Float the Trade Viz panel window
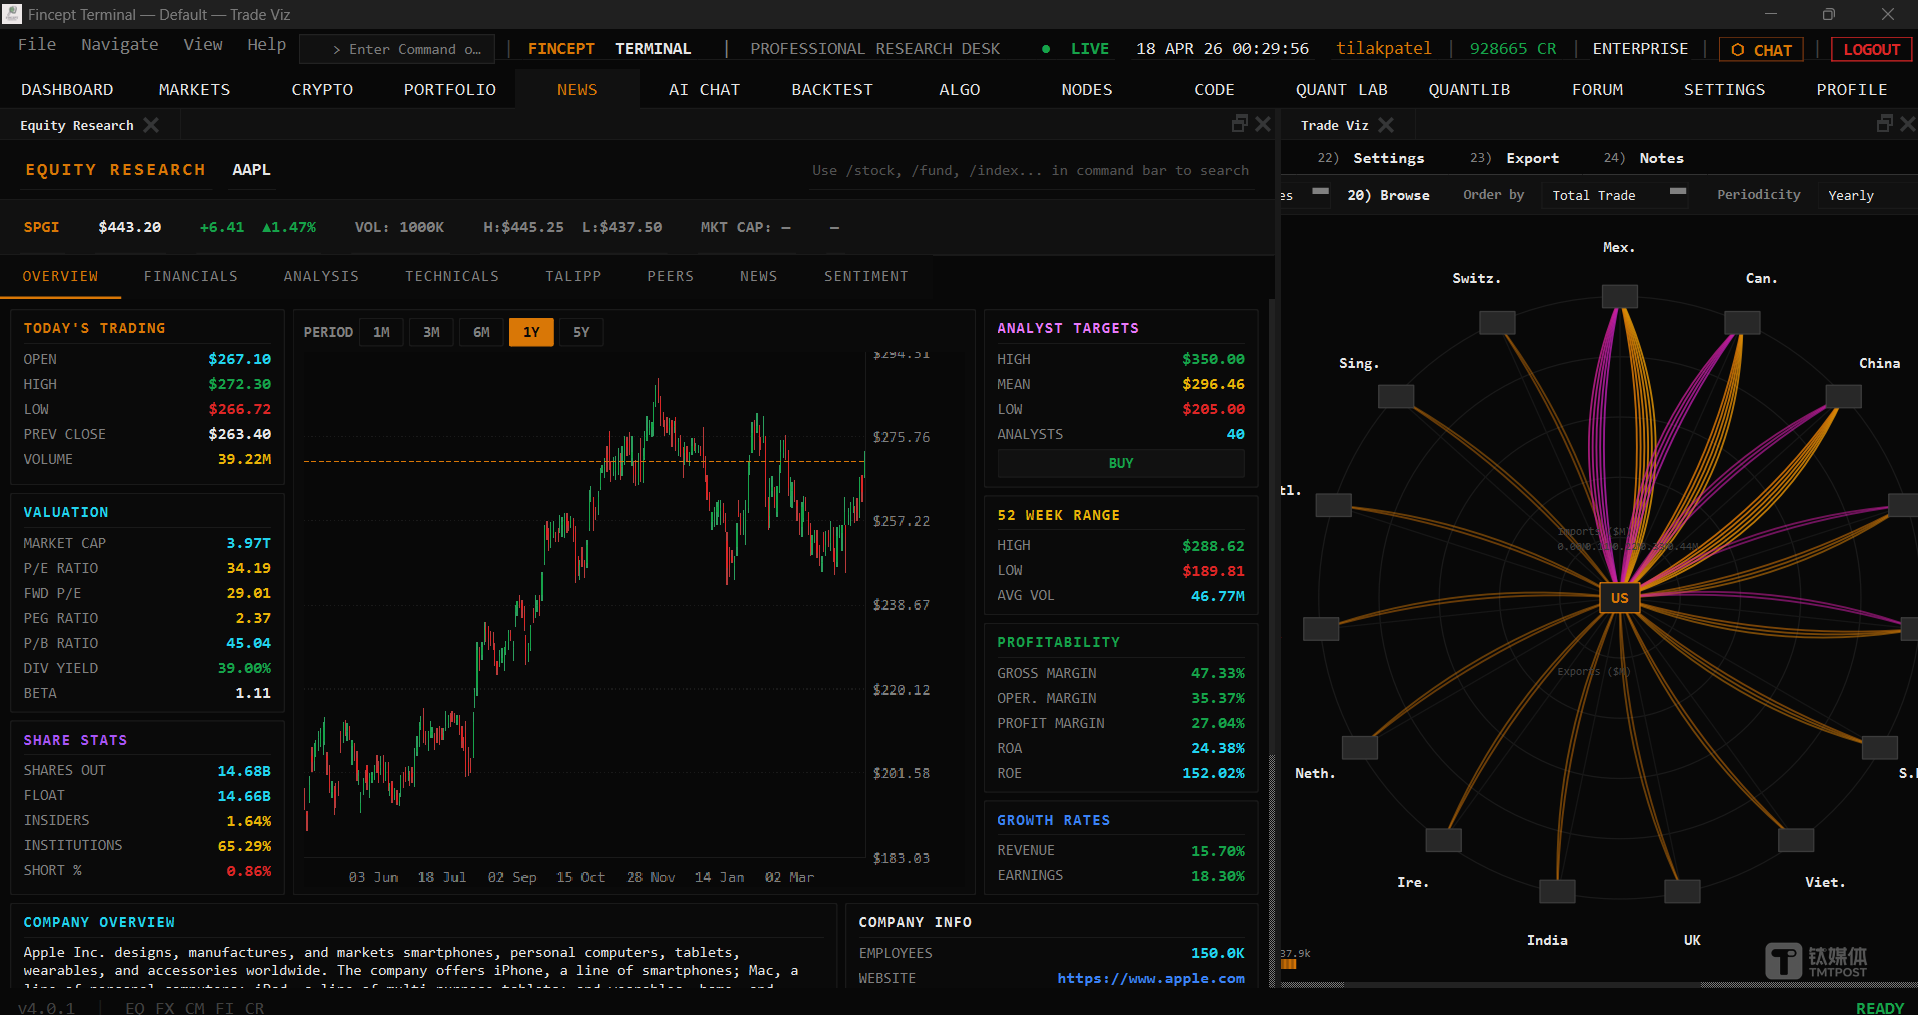Screen dimensions: 1918x1015 click(1884, 123)
